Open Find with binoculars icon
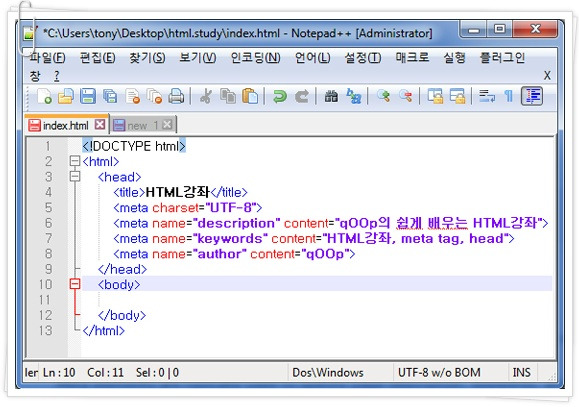Screen dimensions: 579x407 (x=331, y=97)
